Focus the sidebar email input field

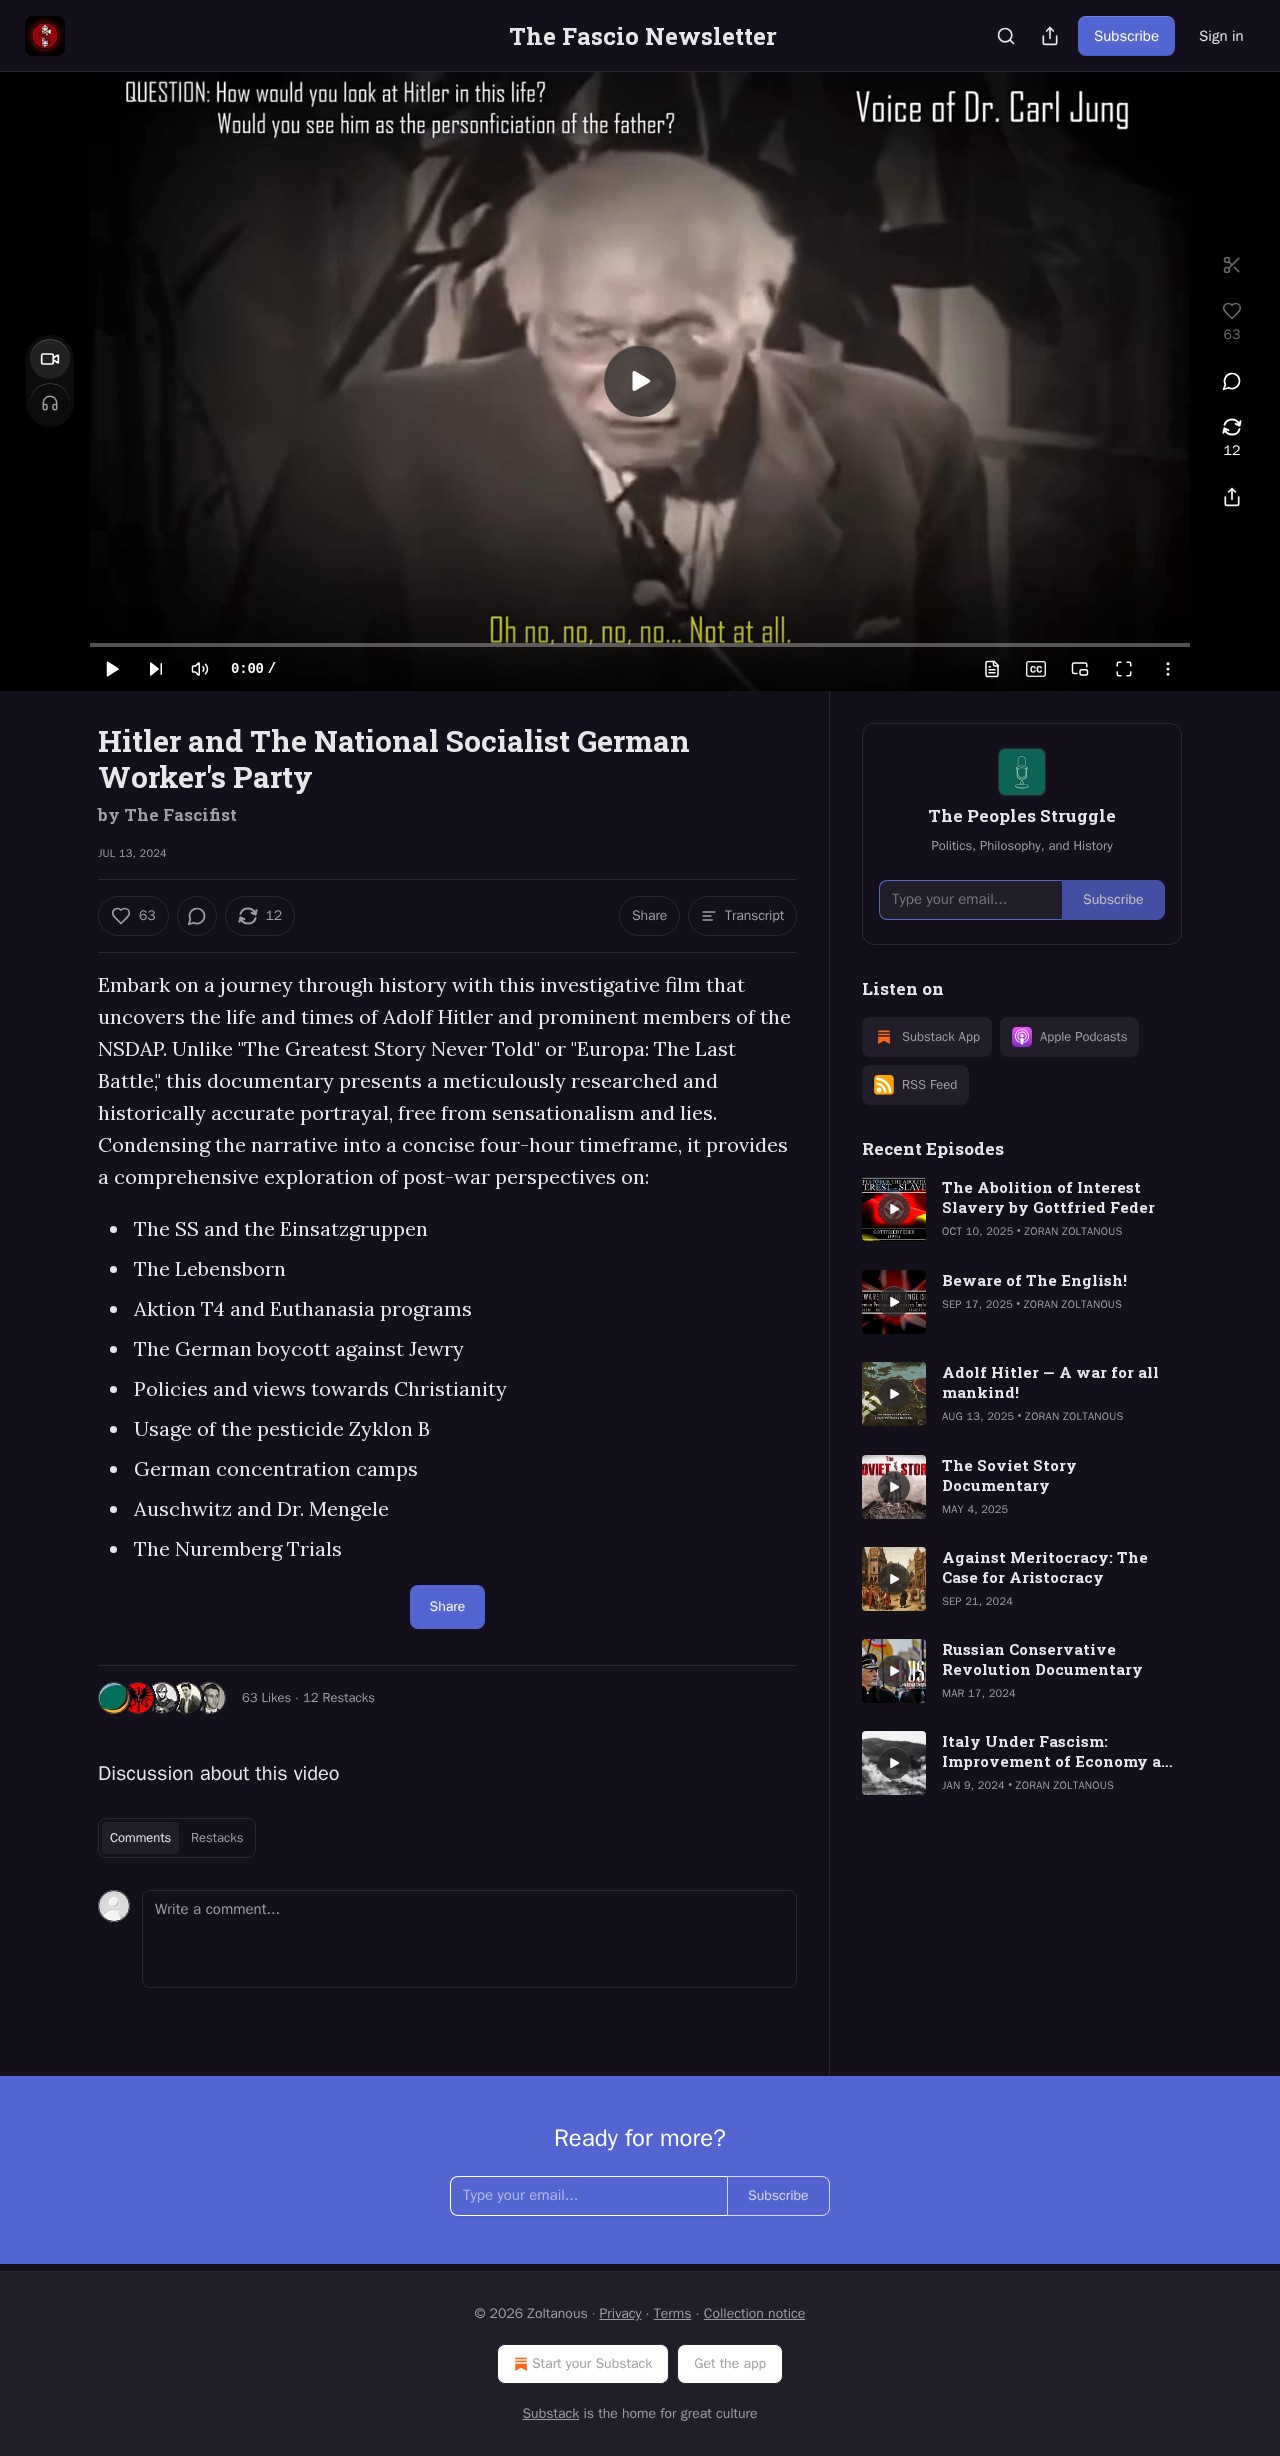(x=970, y=900)
